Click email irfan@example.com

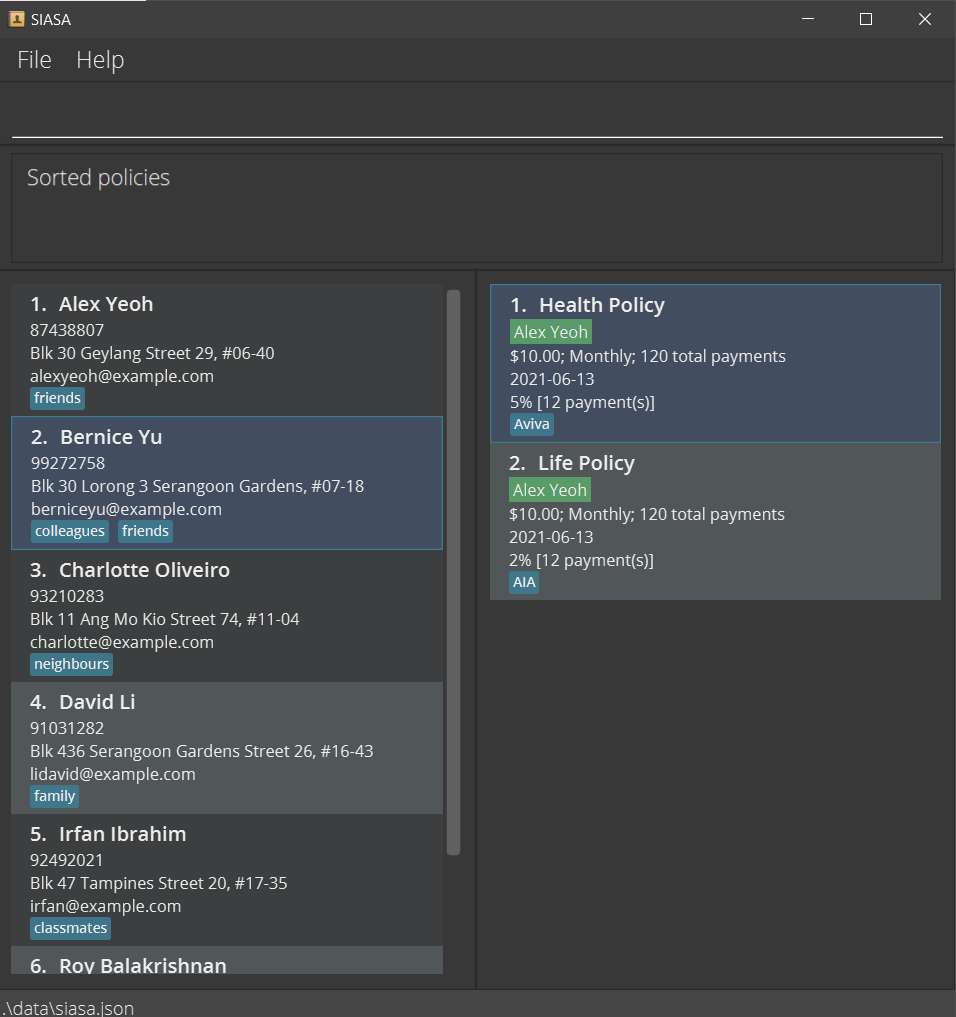click(x=106, y=906)
